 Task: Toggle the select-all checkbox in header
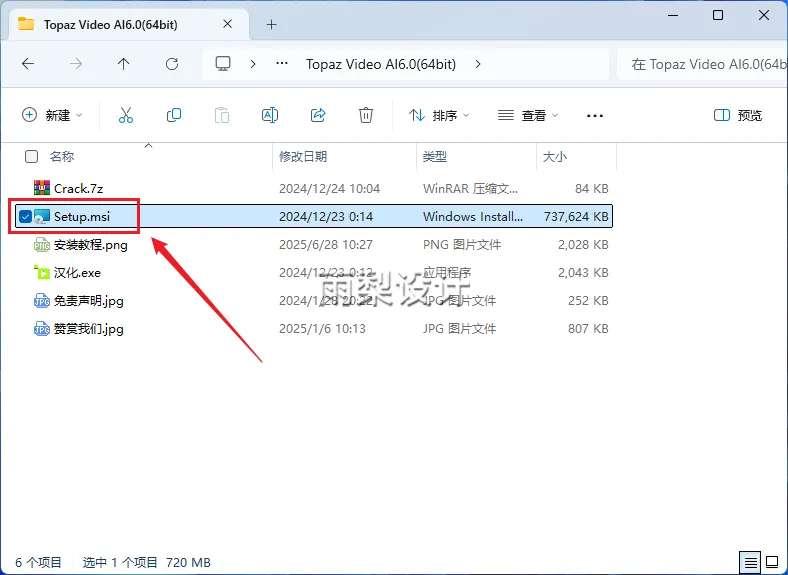pos(31,156)
